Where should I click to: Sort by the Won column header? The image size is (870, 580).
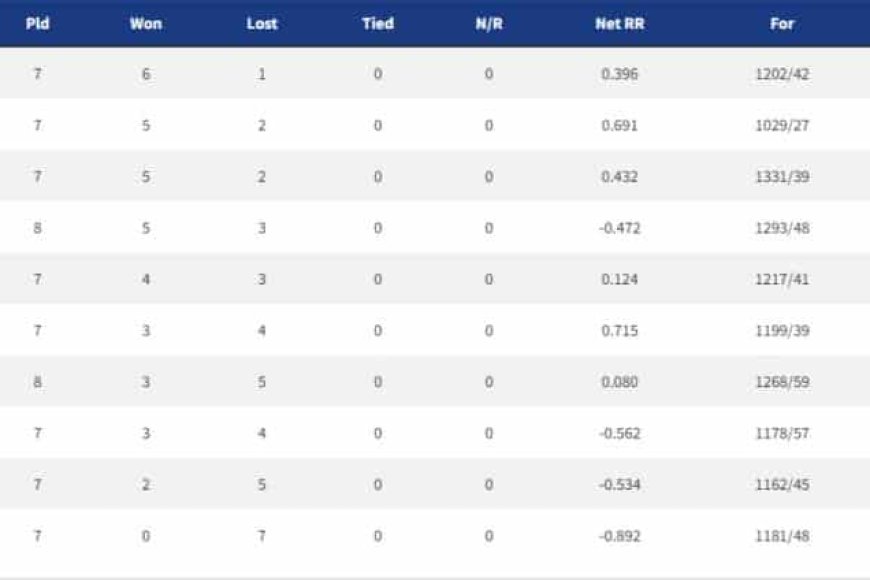tap(146, 24)
